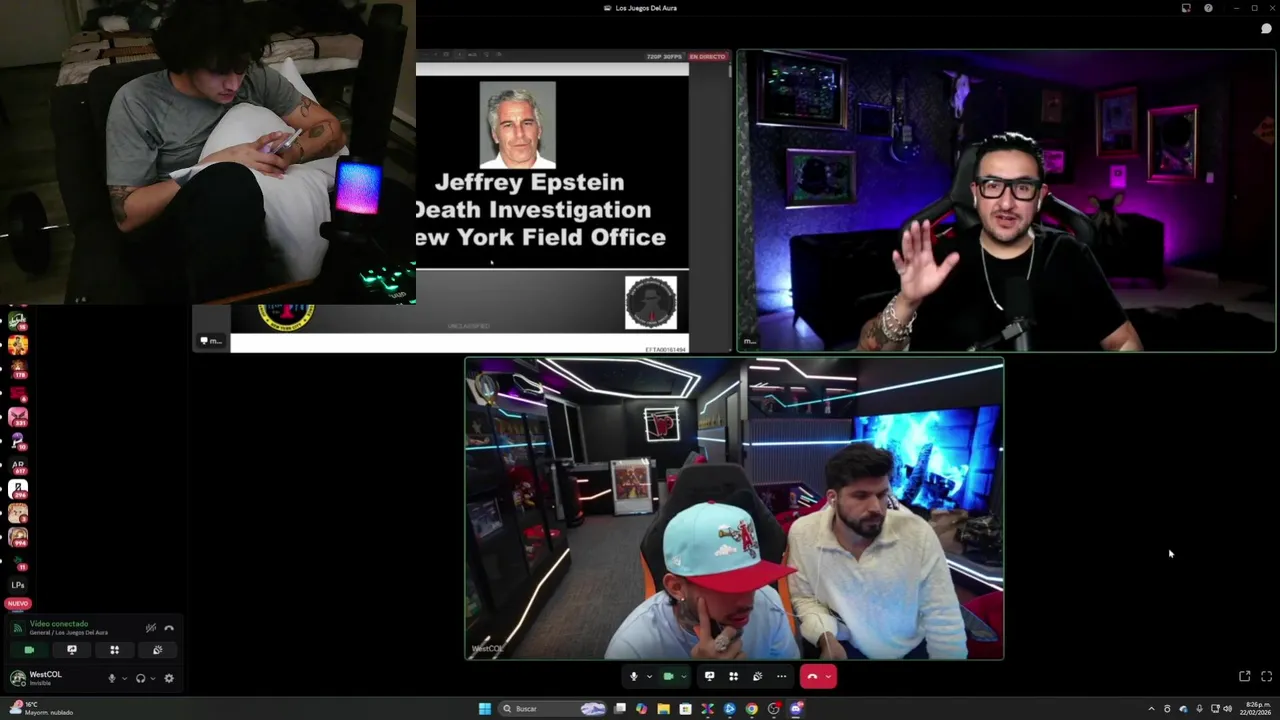
Task: Mute microphone in WestCOL user panel
Action: pos(112,678)
